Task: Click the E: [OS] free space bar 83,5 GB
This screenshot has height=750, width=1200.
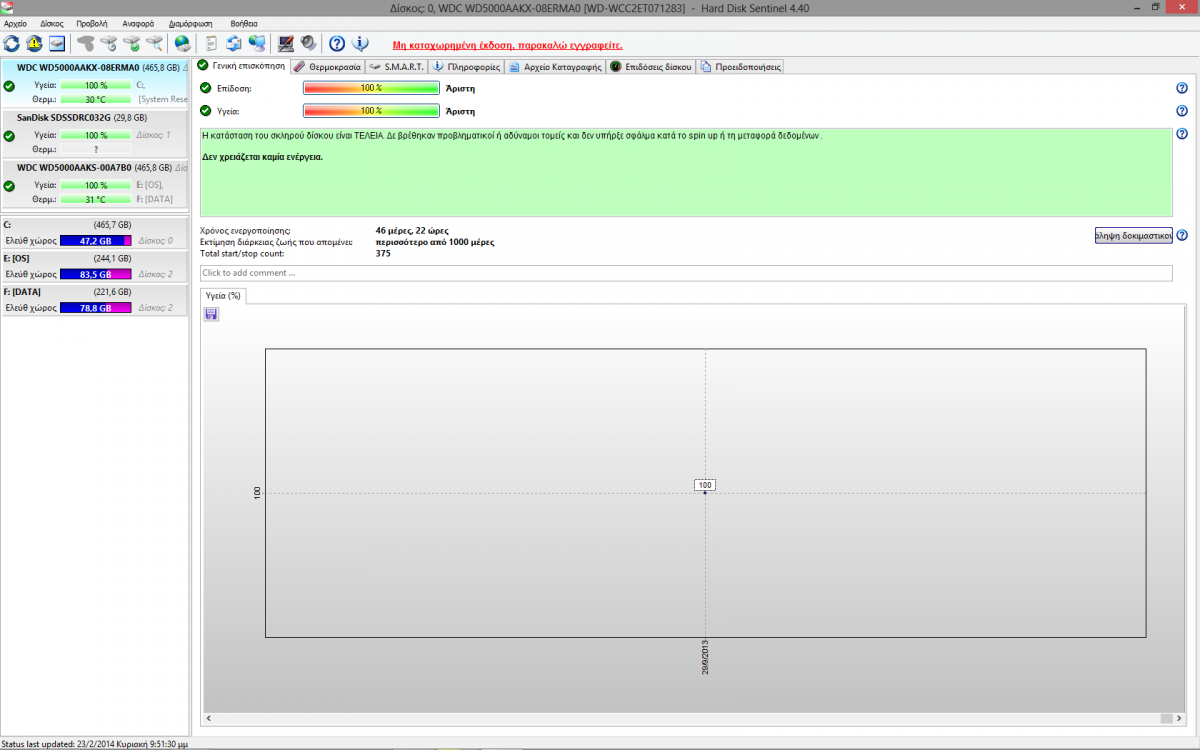Action: pyautogui.click(x=96, y=274)
